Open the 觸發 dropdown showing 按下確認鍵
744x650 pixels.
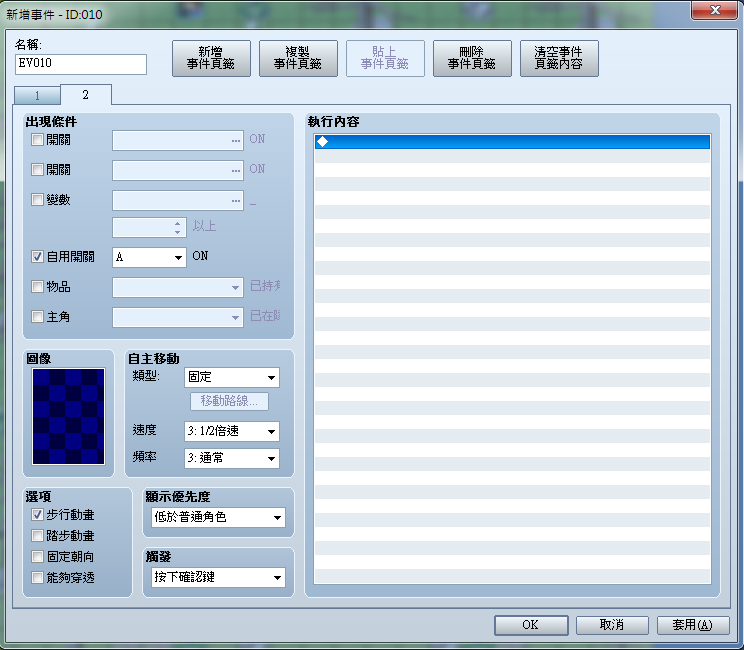pos(218,577)
